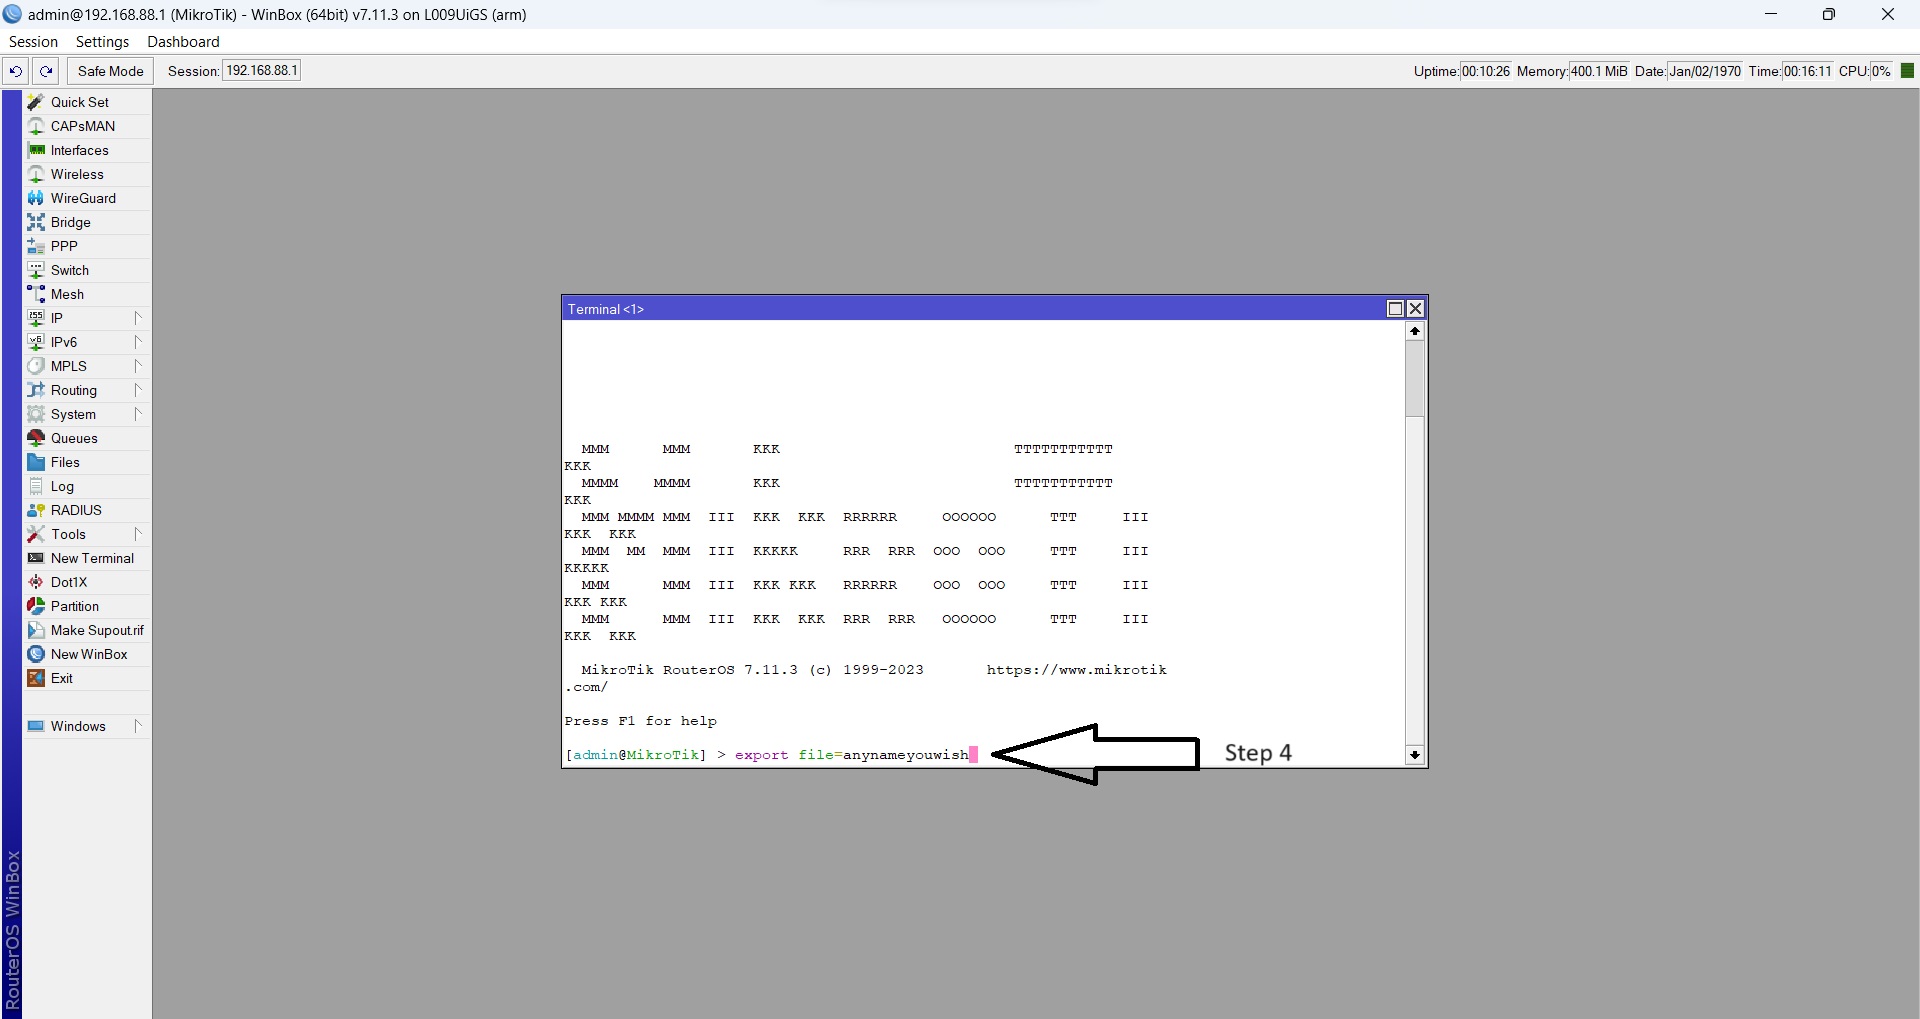Click the Windows menu icon

(36, 726)
